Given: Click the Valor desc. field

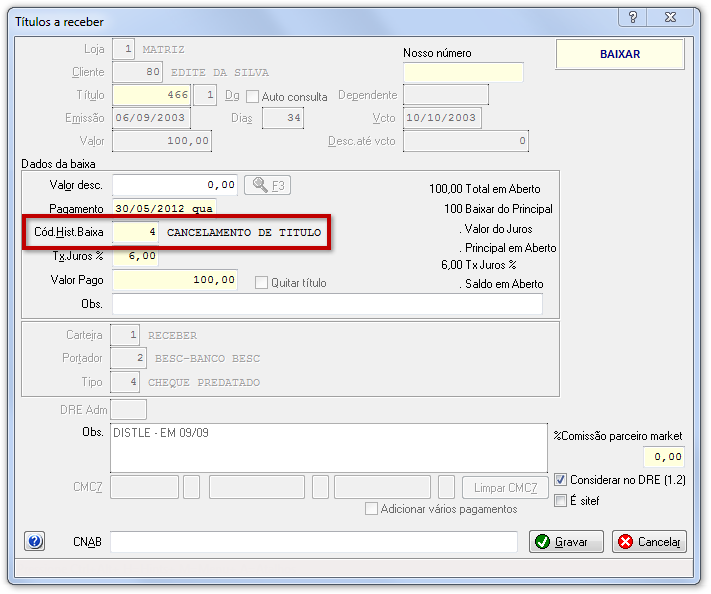Looking at the screenshot, I should 175,185.
